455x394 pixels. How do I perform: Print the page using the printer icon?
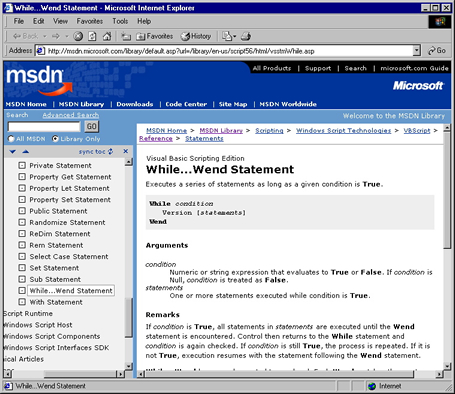(246, 36)
